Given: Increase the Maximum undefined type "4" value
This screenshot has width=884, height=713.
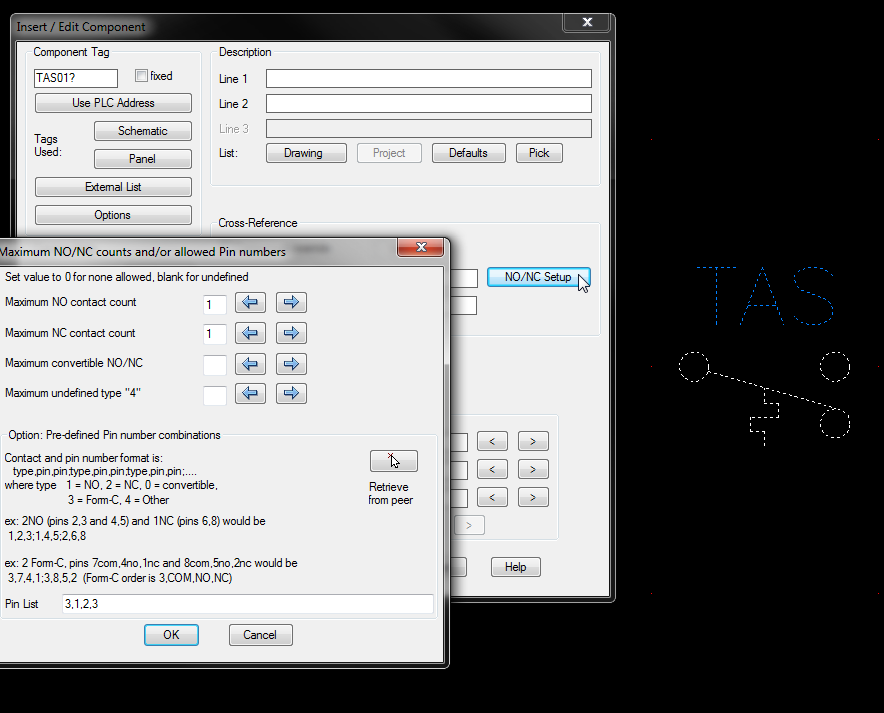Looking at the screenshot, I should point(291,392).
